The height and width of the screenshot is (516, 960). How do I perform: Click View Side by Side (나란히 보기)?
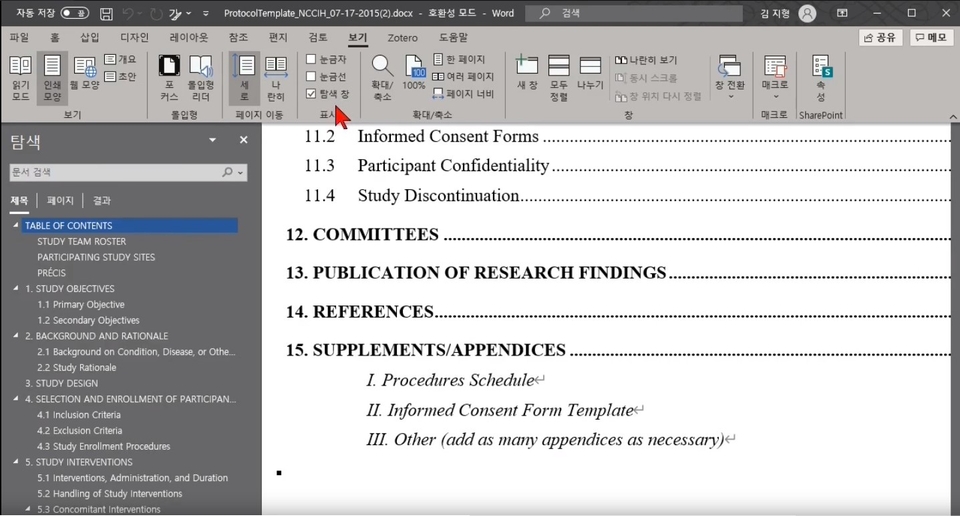point(646,60)
